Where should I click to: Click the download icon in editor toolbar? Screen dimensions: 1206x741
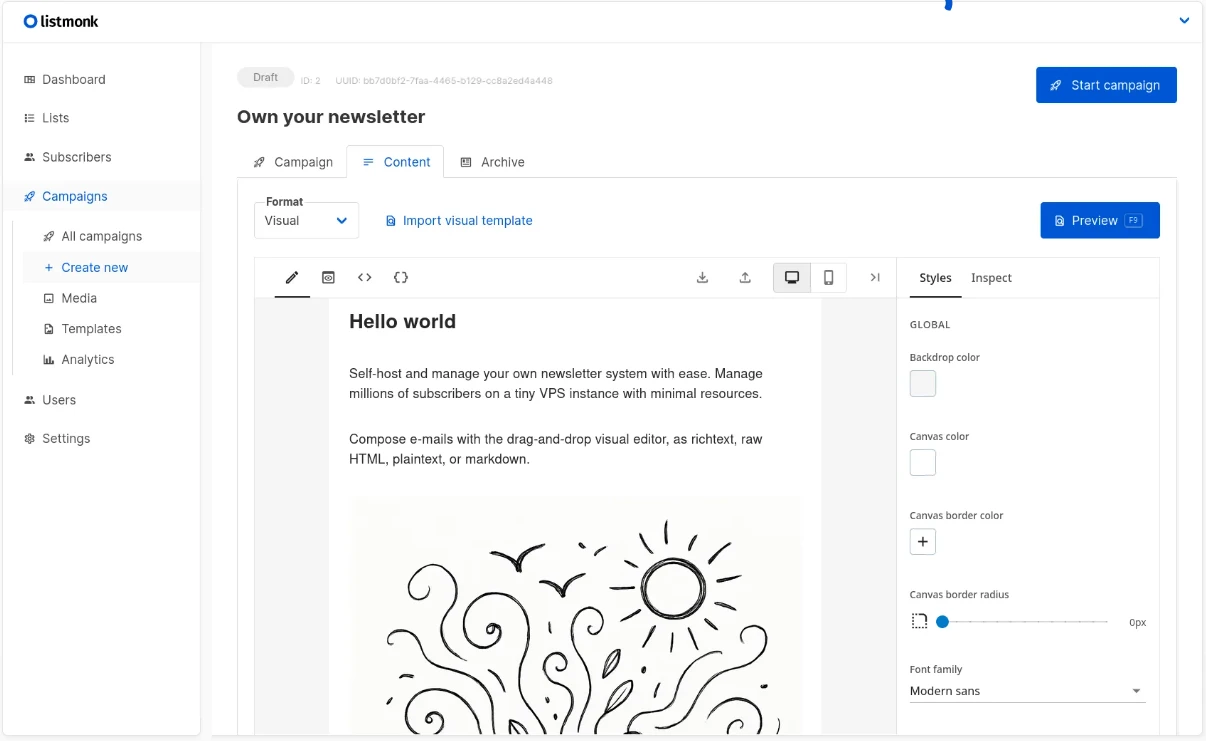point(702,278)
